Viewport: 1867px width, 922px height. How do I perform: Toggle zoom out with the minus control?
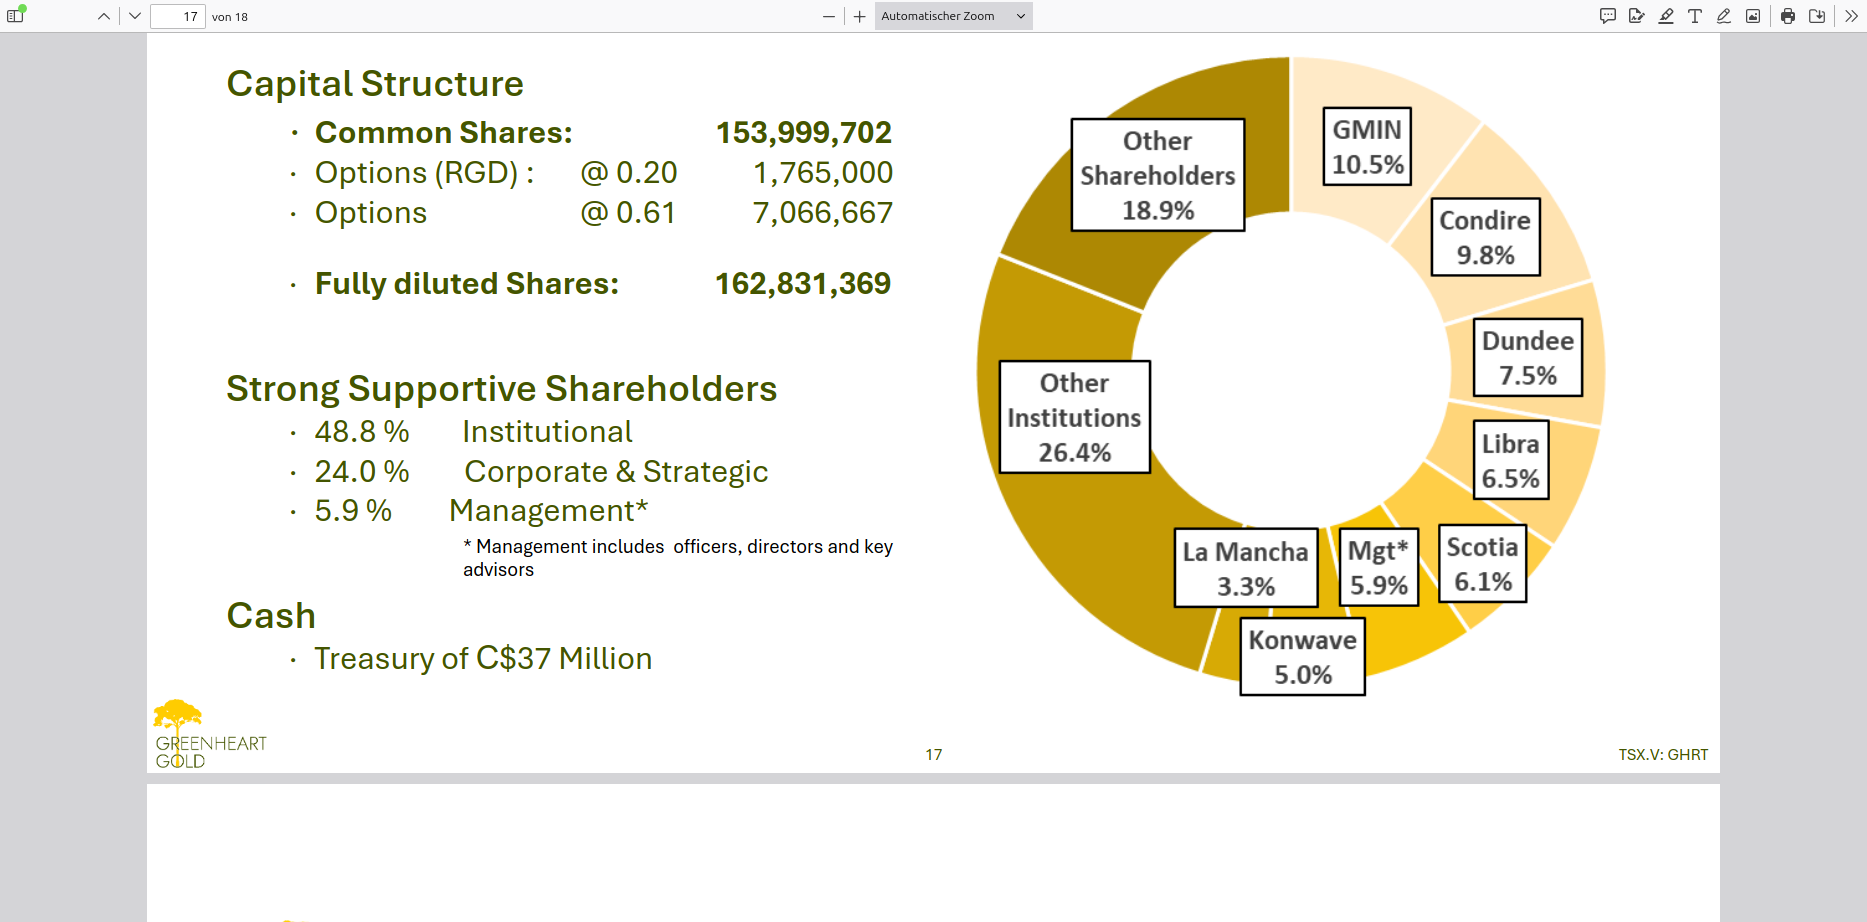pyautogui.click(x=828, y=16)
